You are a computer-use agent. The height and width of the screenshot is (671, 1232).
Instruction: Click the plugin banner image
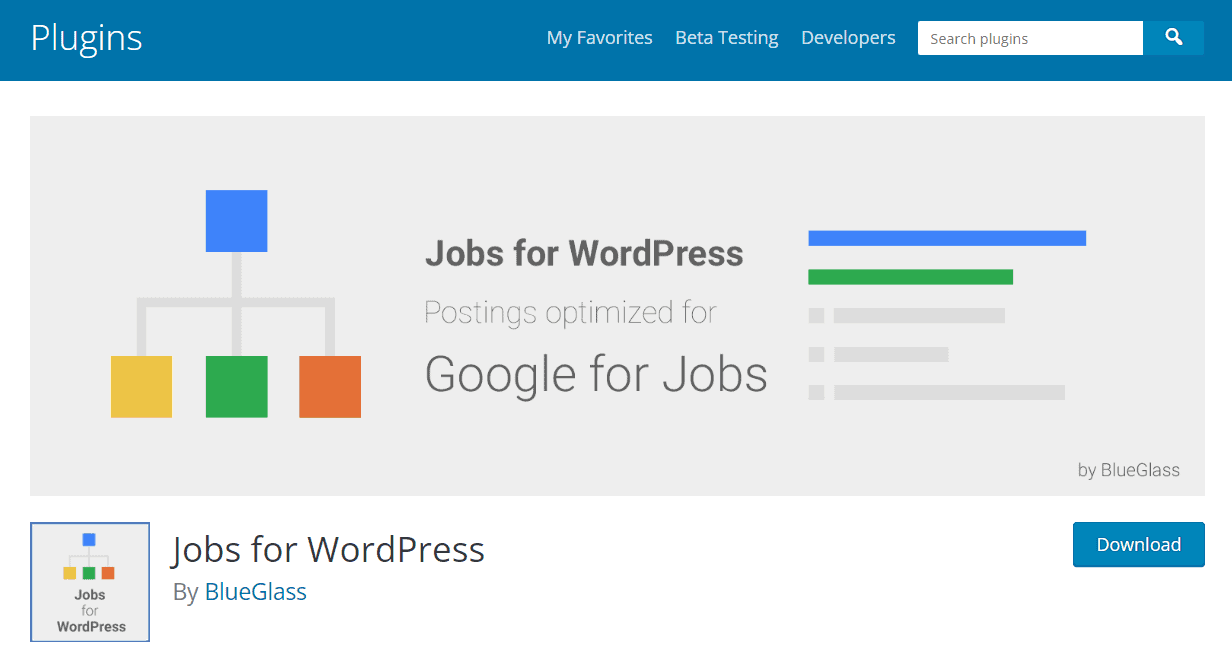(x=617, y=306)
